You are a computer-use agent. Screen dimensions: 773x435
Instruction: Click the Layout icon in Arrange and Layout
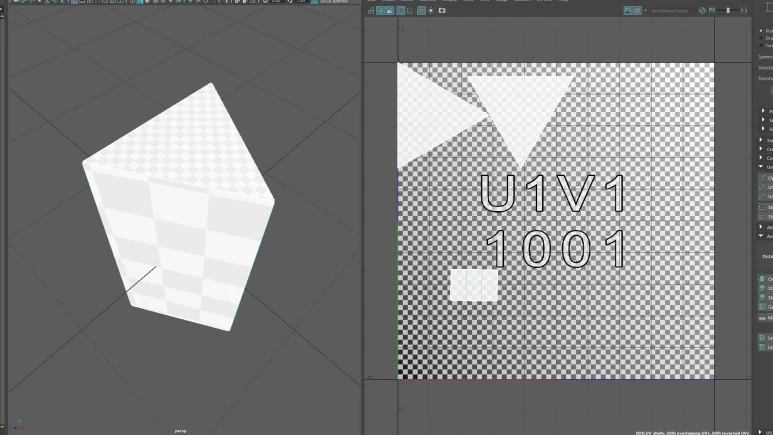click(762, 338)
